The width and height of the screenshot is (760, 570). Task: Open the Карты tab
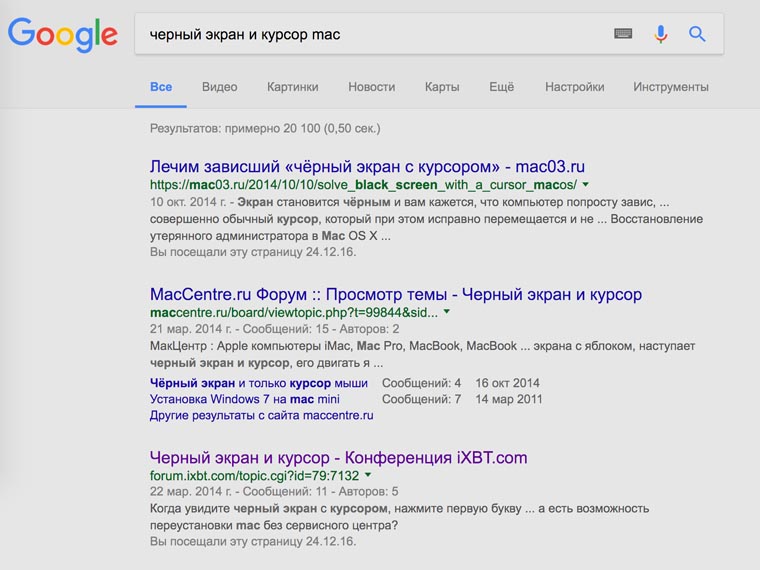pyautogui.click(x=441, y=87)
